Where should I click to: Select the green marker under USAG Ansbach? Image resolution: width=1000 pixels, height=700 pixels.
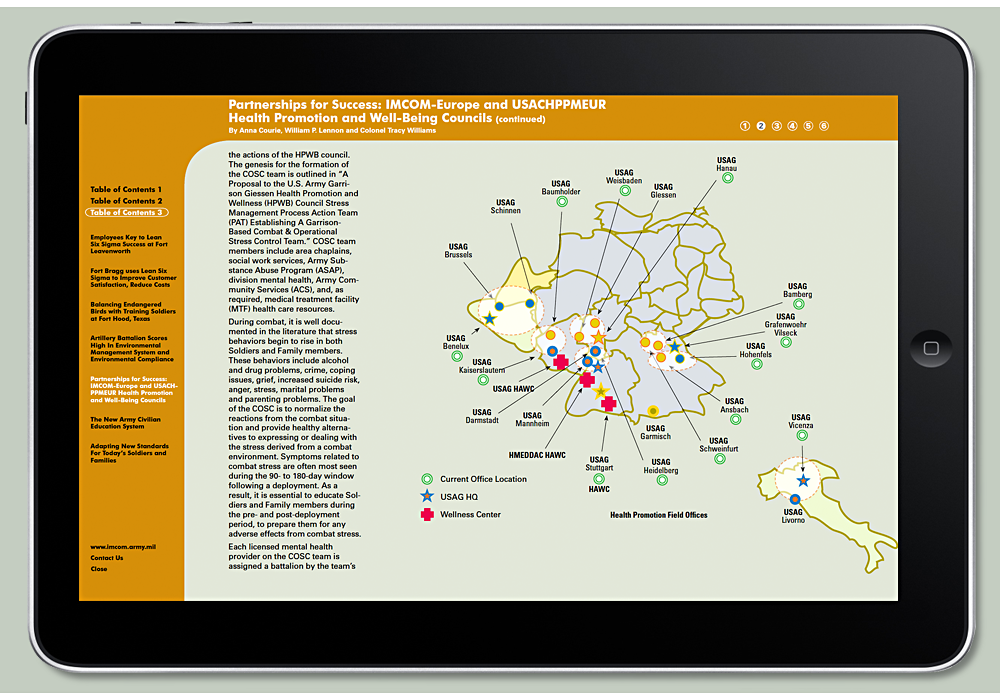point(735,419)
